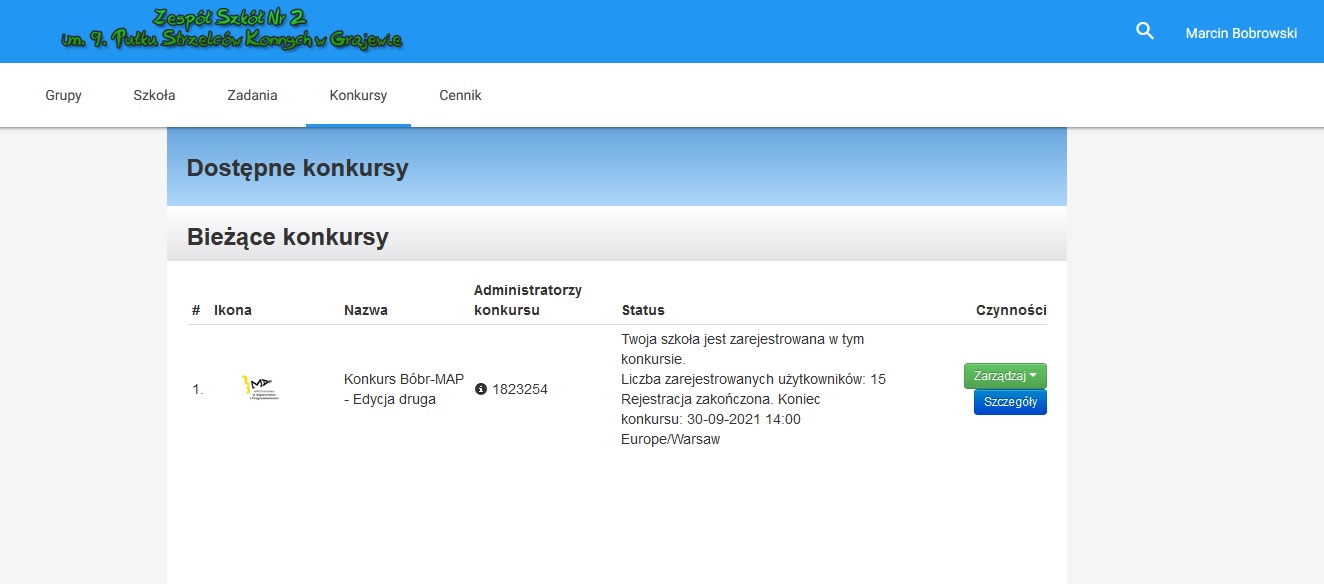1324x584 pixels.
Task: Navigate to the Cennik tab
Action: point(460,96)
